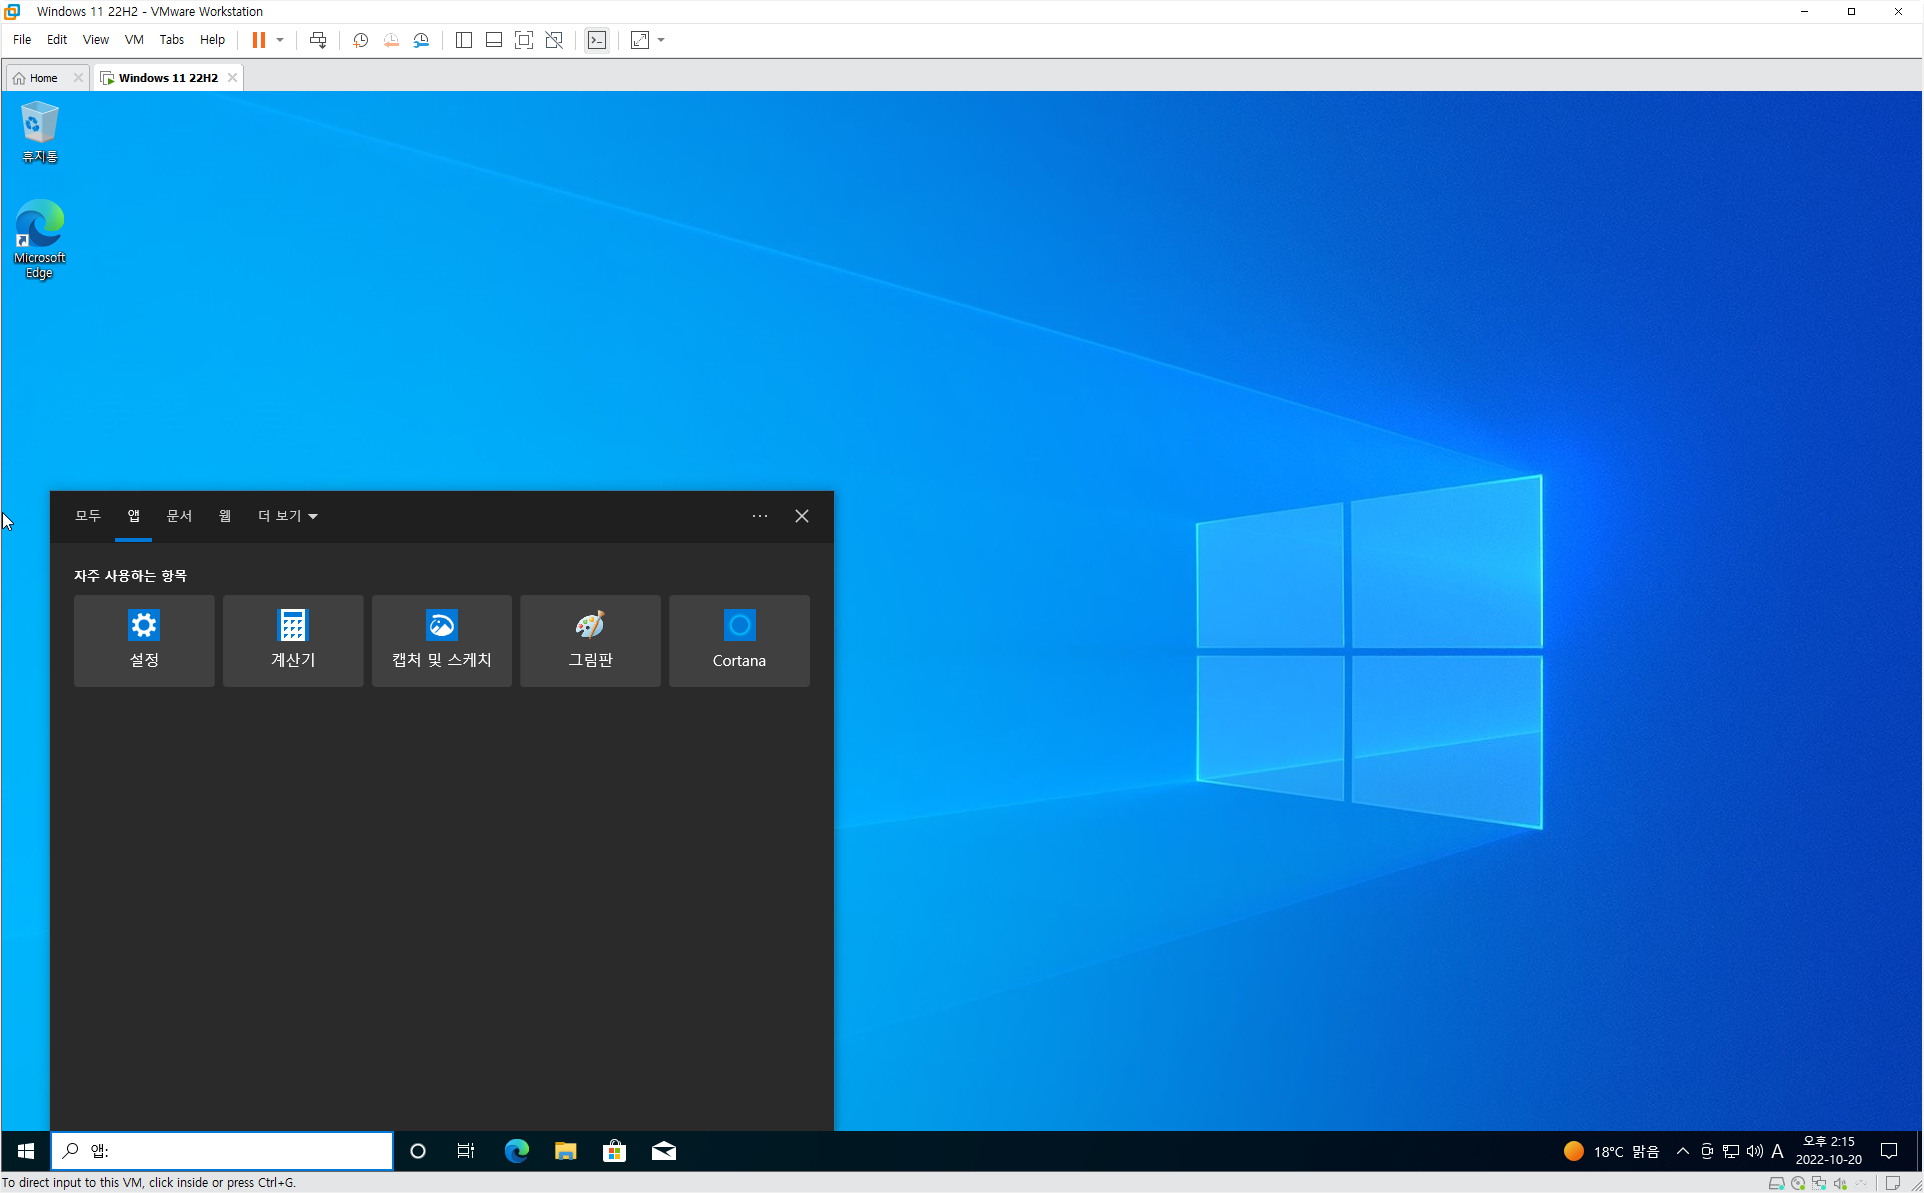Pause the virtual machine with the orange button

[x=258, y=40]
